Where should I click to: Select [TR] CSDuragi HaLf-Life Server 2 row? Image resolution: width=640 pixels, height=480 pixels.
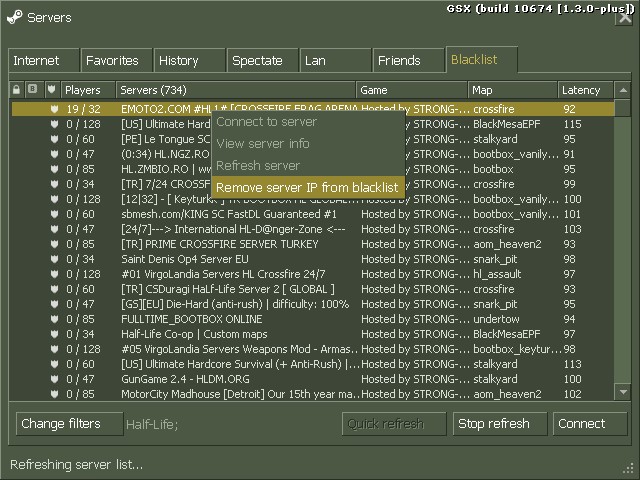point(313,289)
